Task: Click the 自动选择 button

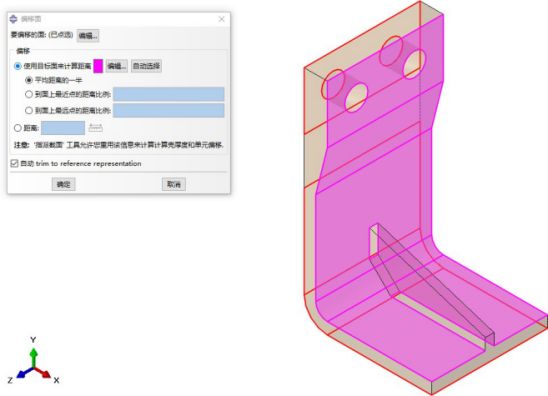Action: (146, 66)
